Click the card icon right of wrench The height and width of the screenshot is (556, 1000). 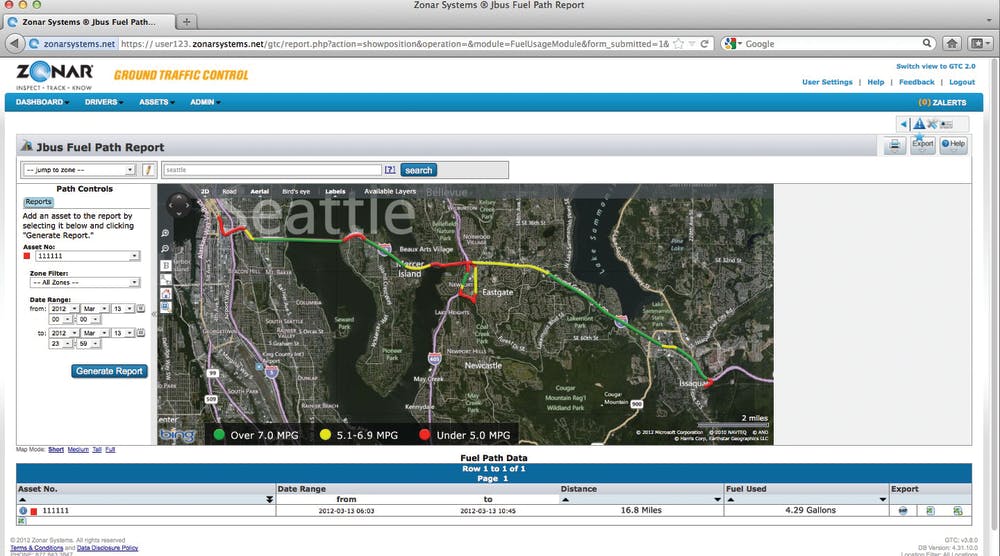click(946, 124)
